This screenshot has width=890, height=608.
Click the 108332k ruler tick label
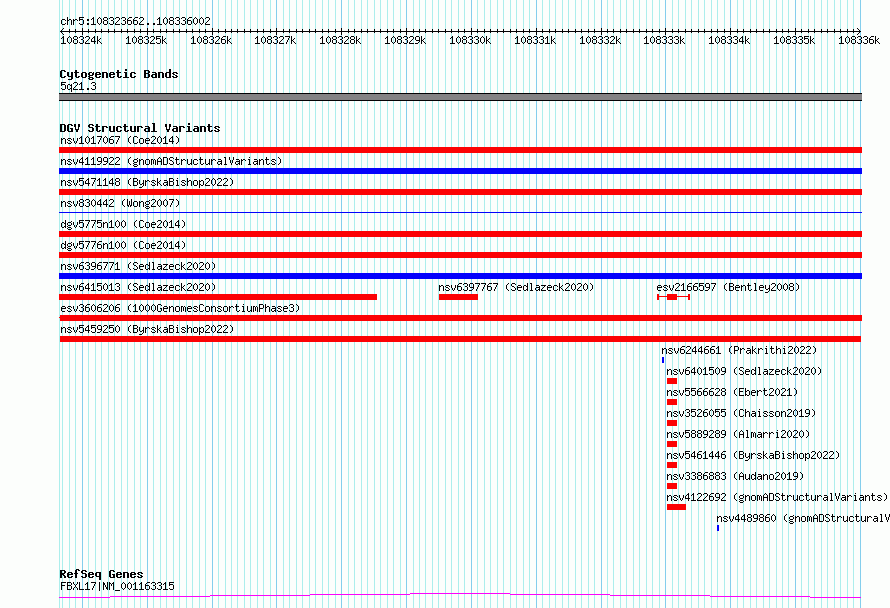(x=601, y=40)
